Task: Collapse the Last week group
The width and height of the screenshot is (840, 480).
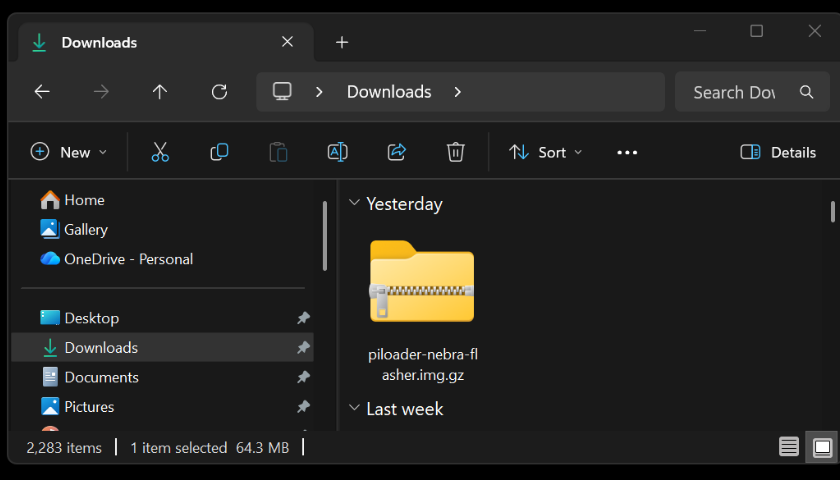Action: coord(354,408)
